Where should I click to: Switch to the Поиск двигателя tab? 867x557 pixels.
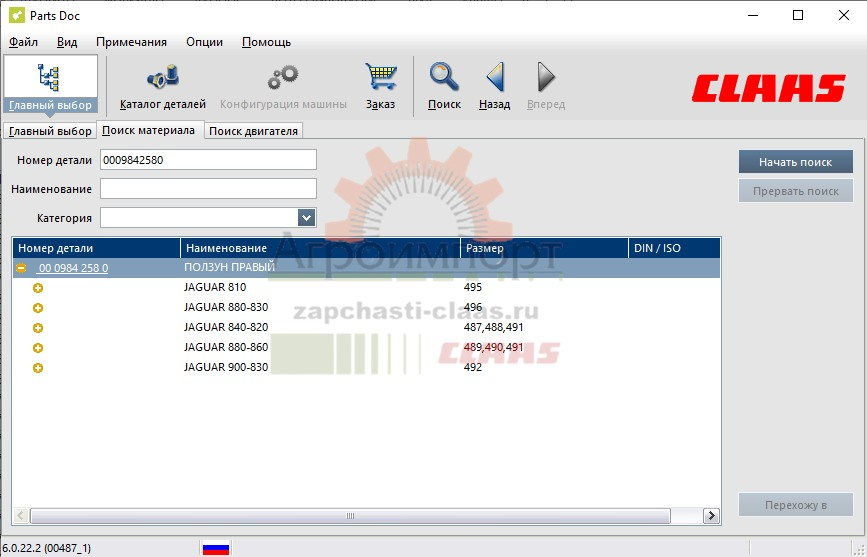point(253,131)
